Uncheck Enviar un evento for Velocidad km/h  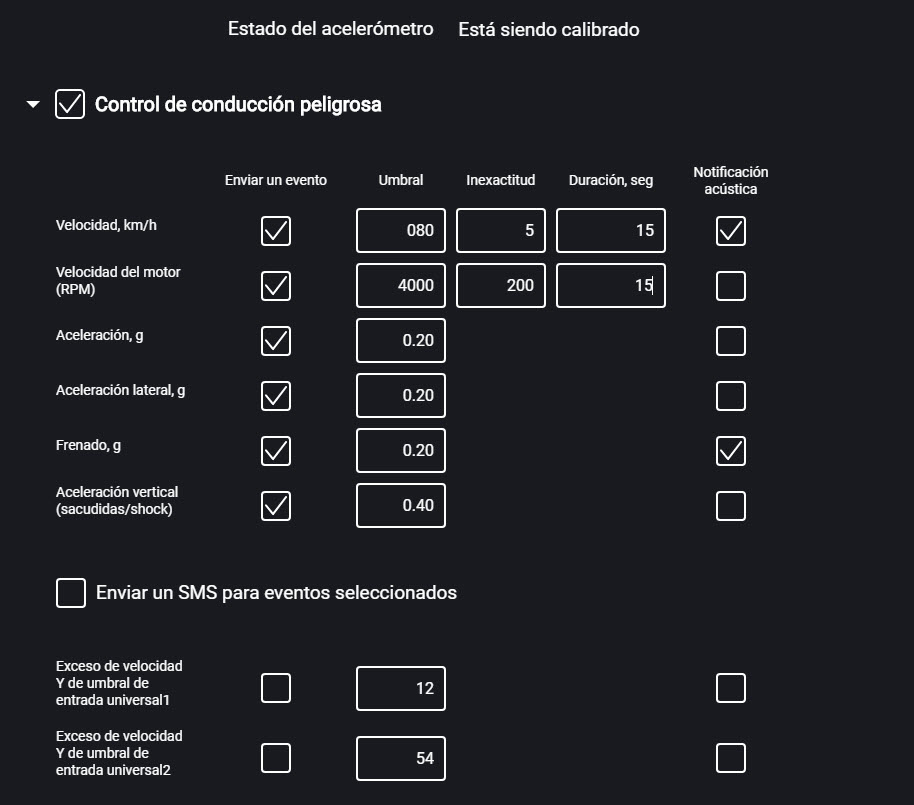click(x=275, y=230)
